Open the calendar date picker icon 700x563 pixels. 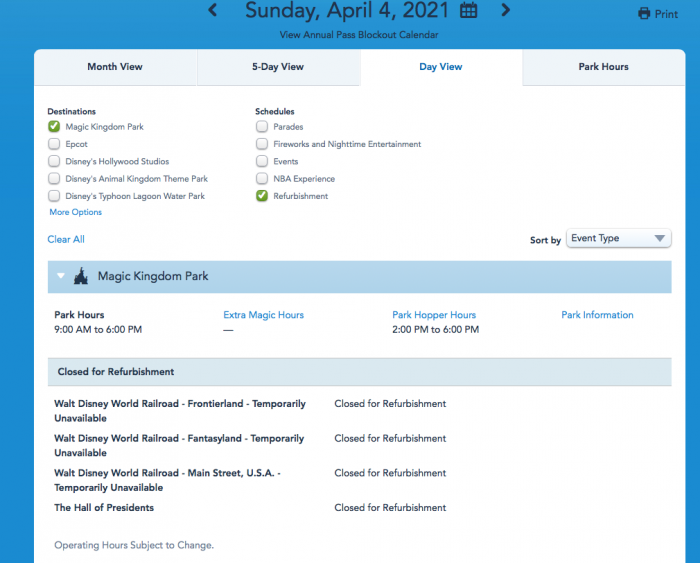(468, 11)
